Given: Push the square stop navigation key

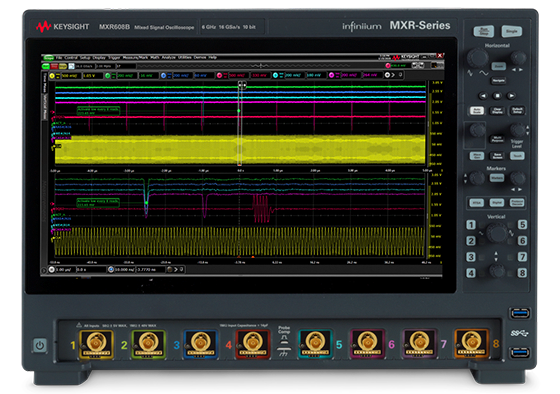Looking at the screenshot, I should (x=498, y=95).
